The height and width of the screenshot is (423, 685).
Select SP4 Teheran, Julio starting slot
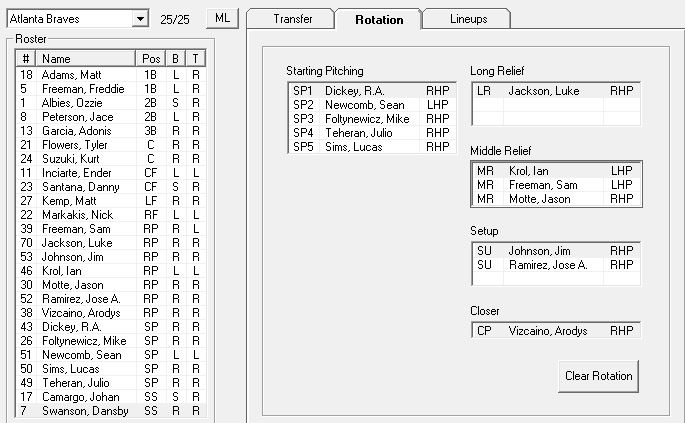pyautogui.click(x=372, y=132)
